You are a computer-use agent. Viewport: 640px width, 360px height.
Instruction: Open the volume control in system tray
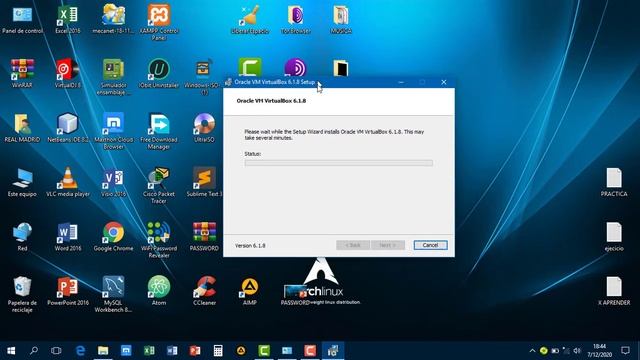[x=577, y=351]
